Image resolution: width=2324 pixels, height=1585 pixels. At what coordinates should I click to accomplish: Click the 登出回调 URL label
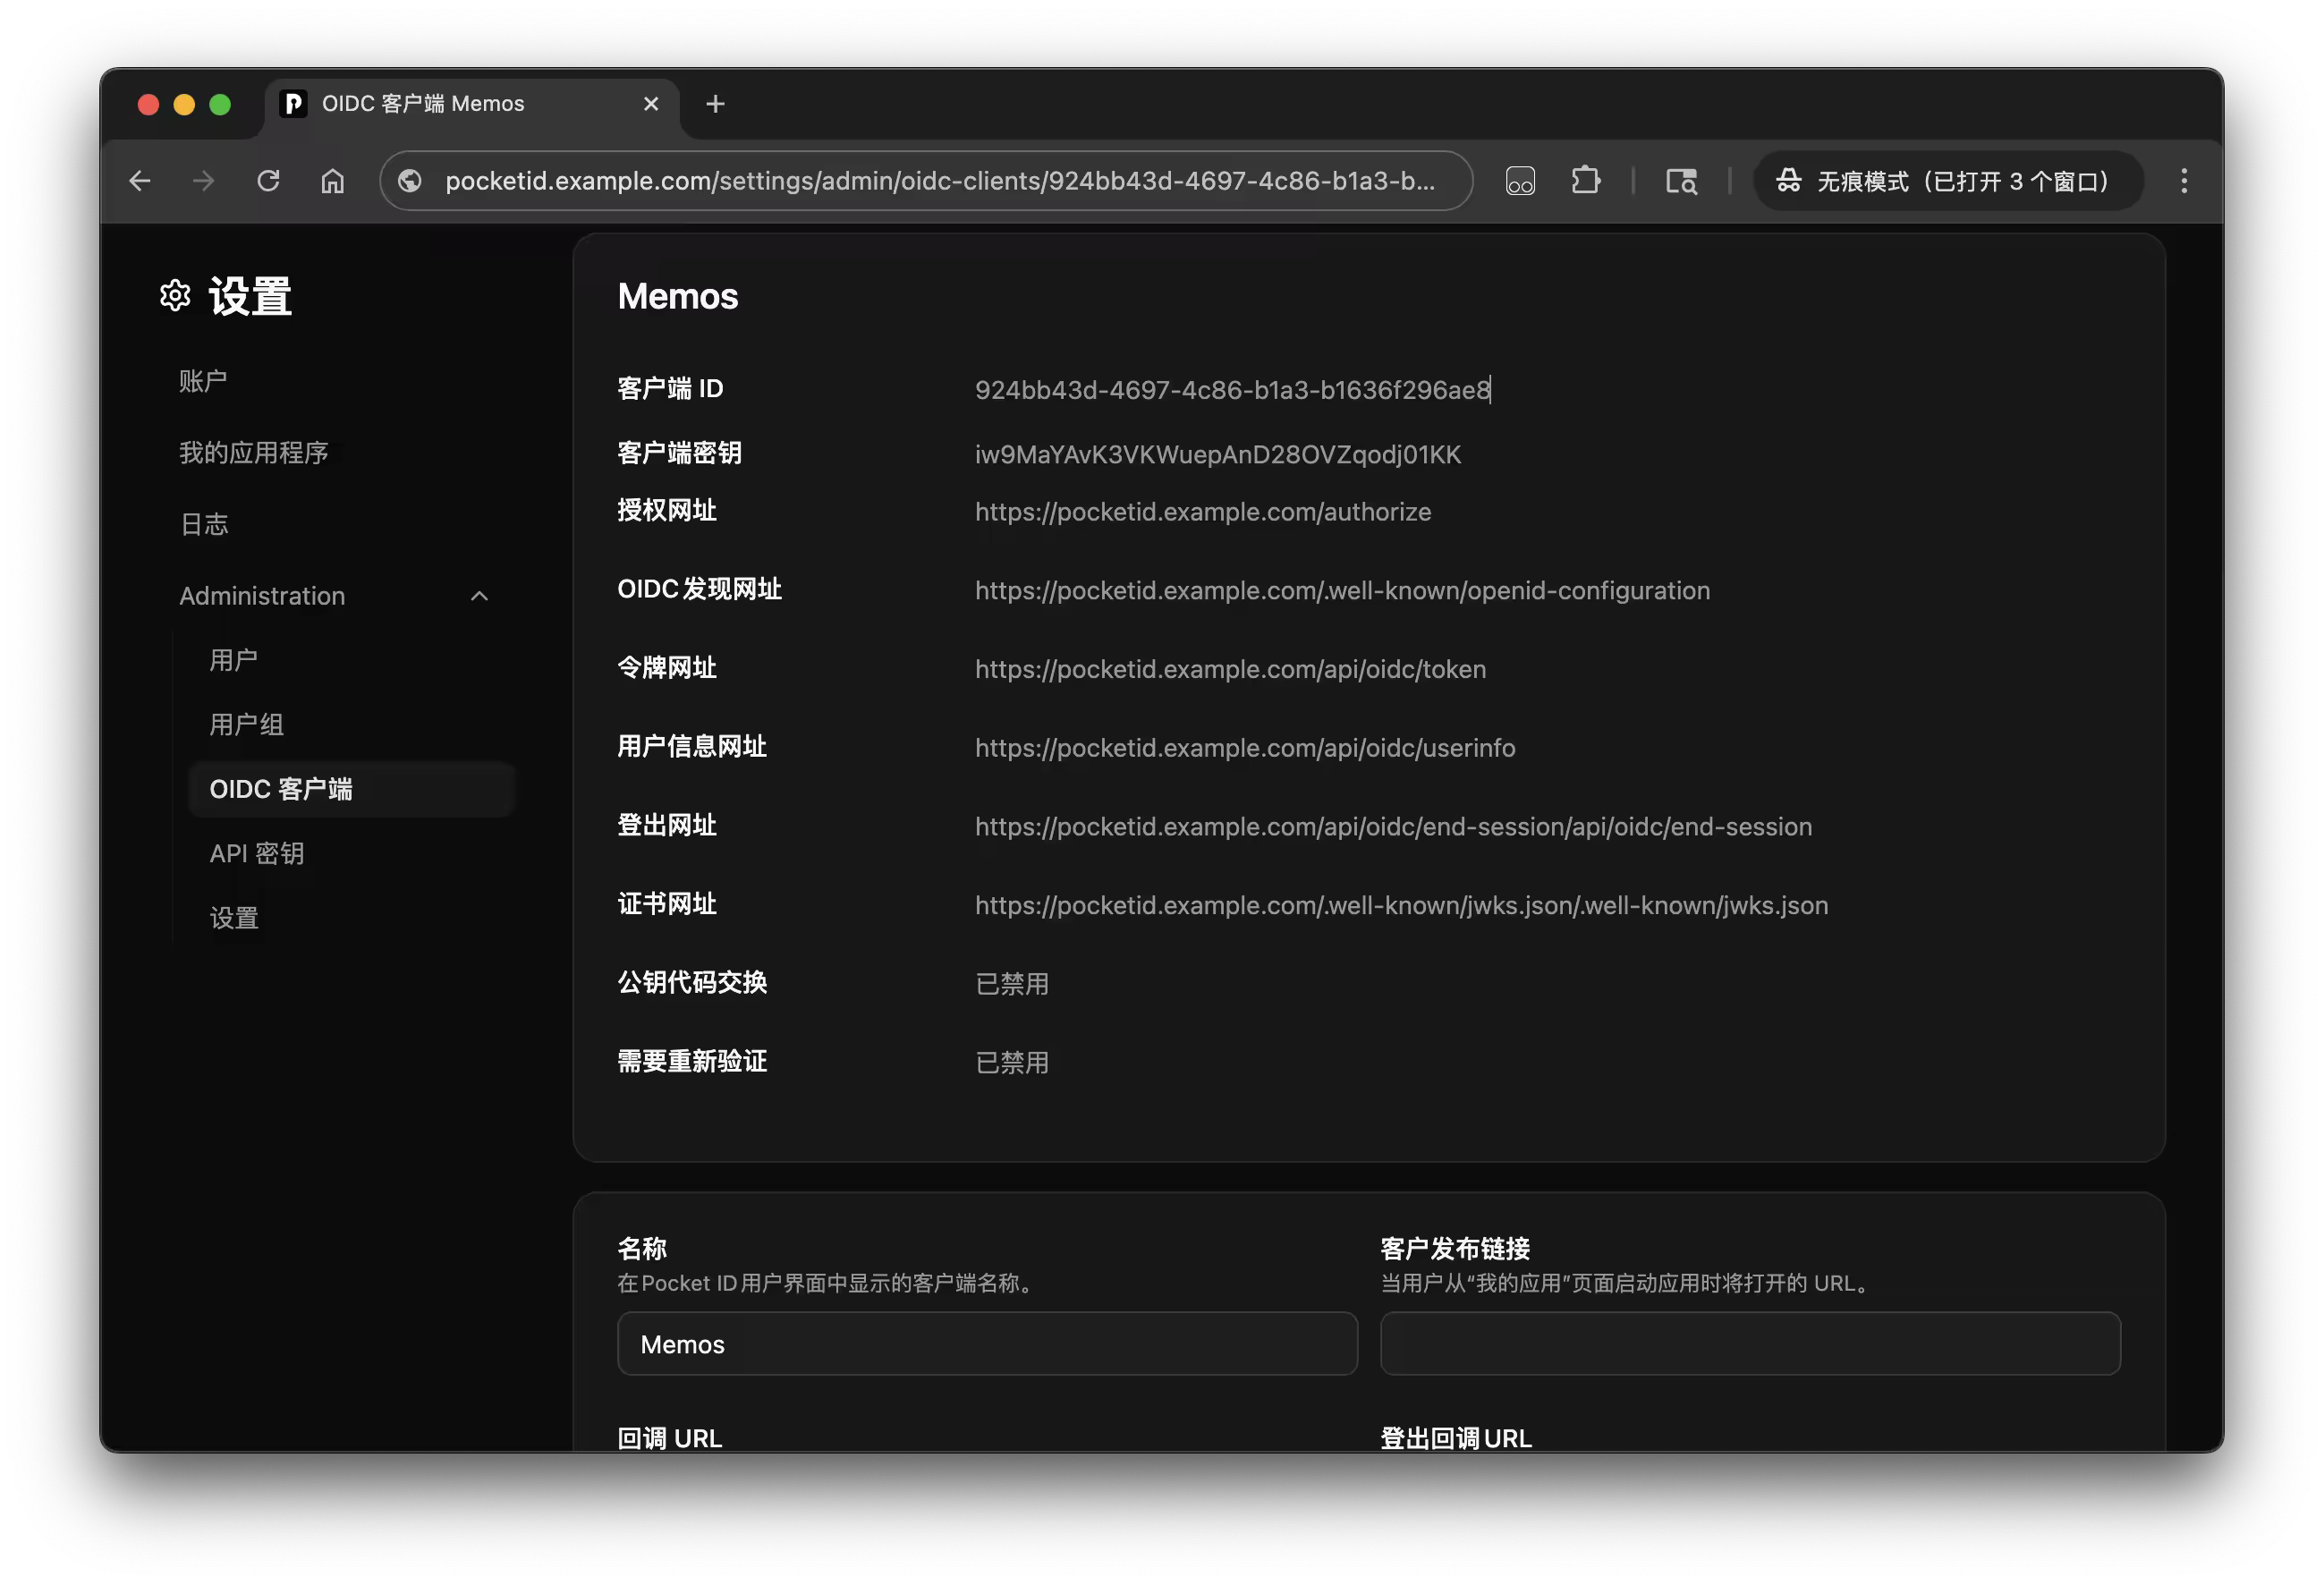click(1456, 1438)
